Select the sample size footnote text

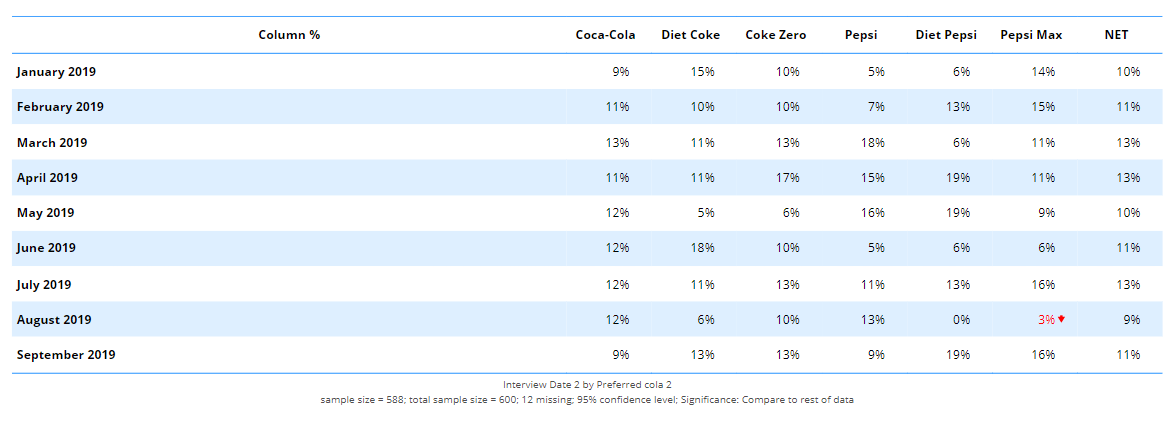point(587,400)
